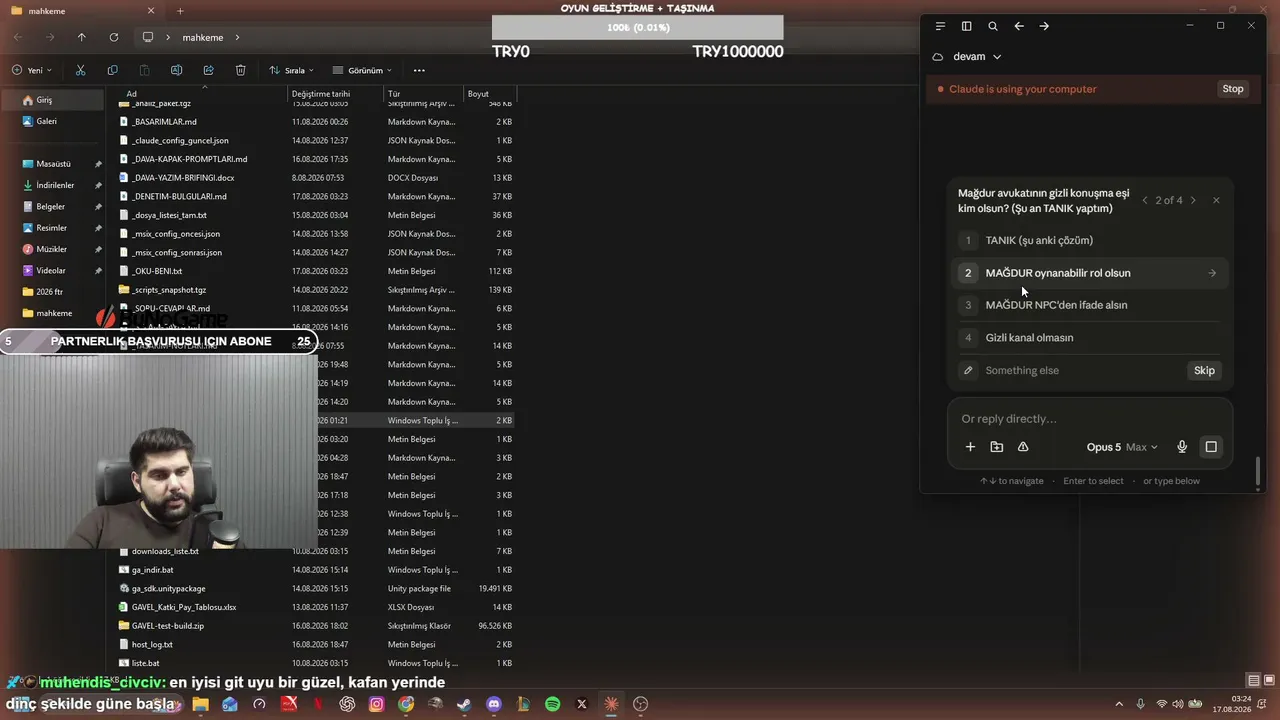Focus the Or reply directly input

point(1090,419)
